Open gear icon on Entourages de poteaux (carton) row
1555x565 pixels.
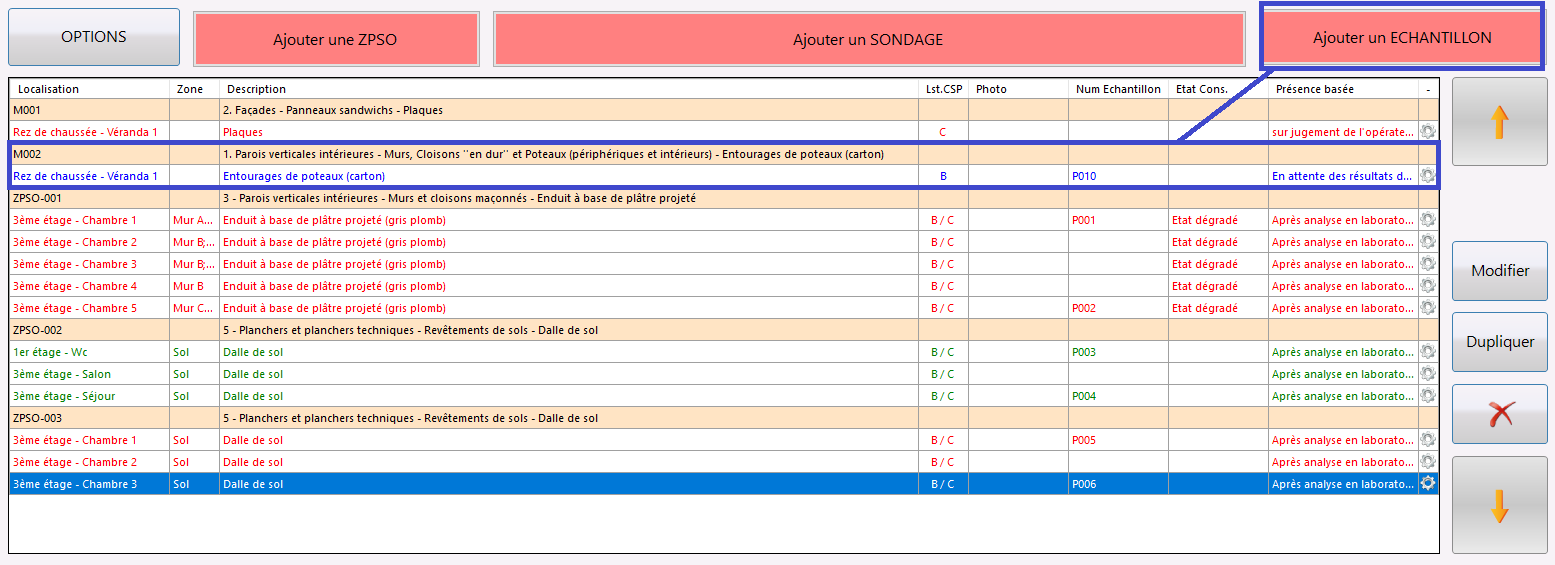[1428, 176]
